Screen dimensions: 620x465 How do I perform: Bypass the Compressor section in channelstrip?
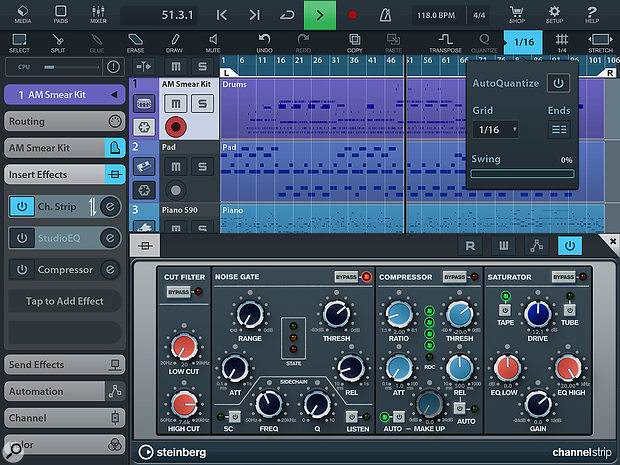point(454,277)
